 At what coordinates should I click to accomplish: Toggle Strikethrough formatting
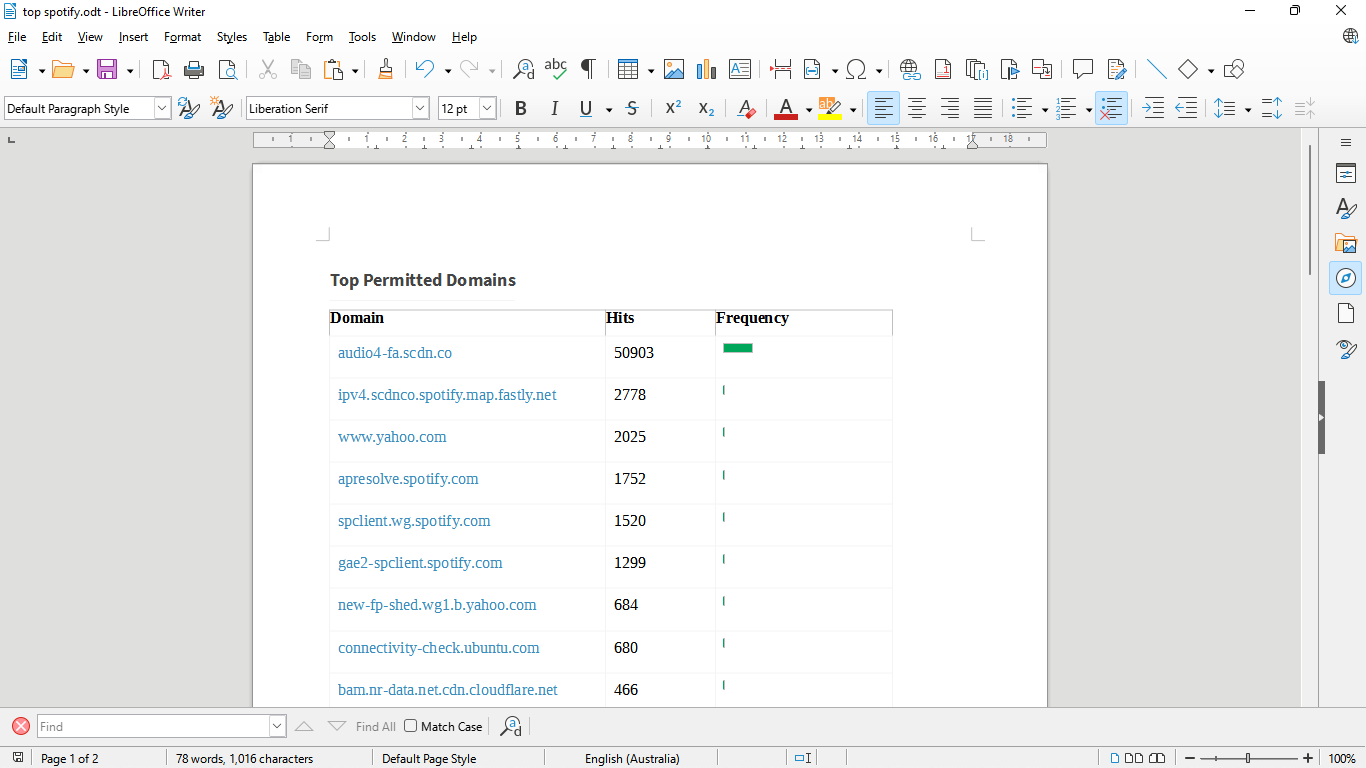[631, 108]
